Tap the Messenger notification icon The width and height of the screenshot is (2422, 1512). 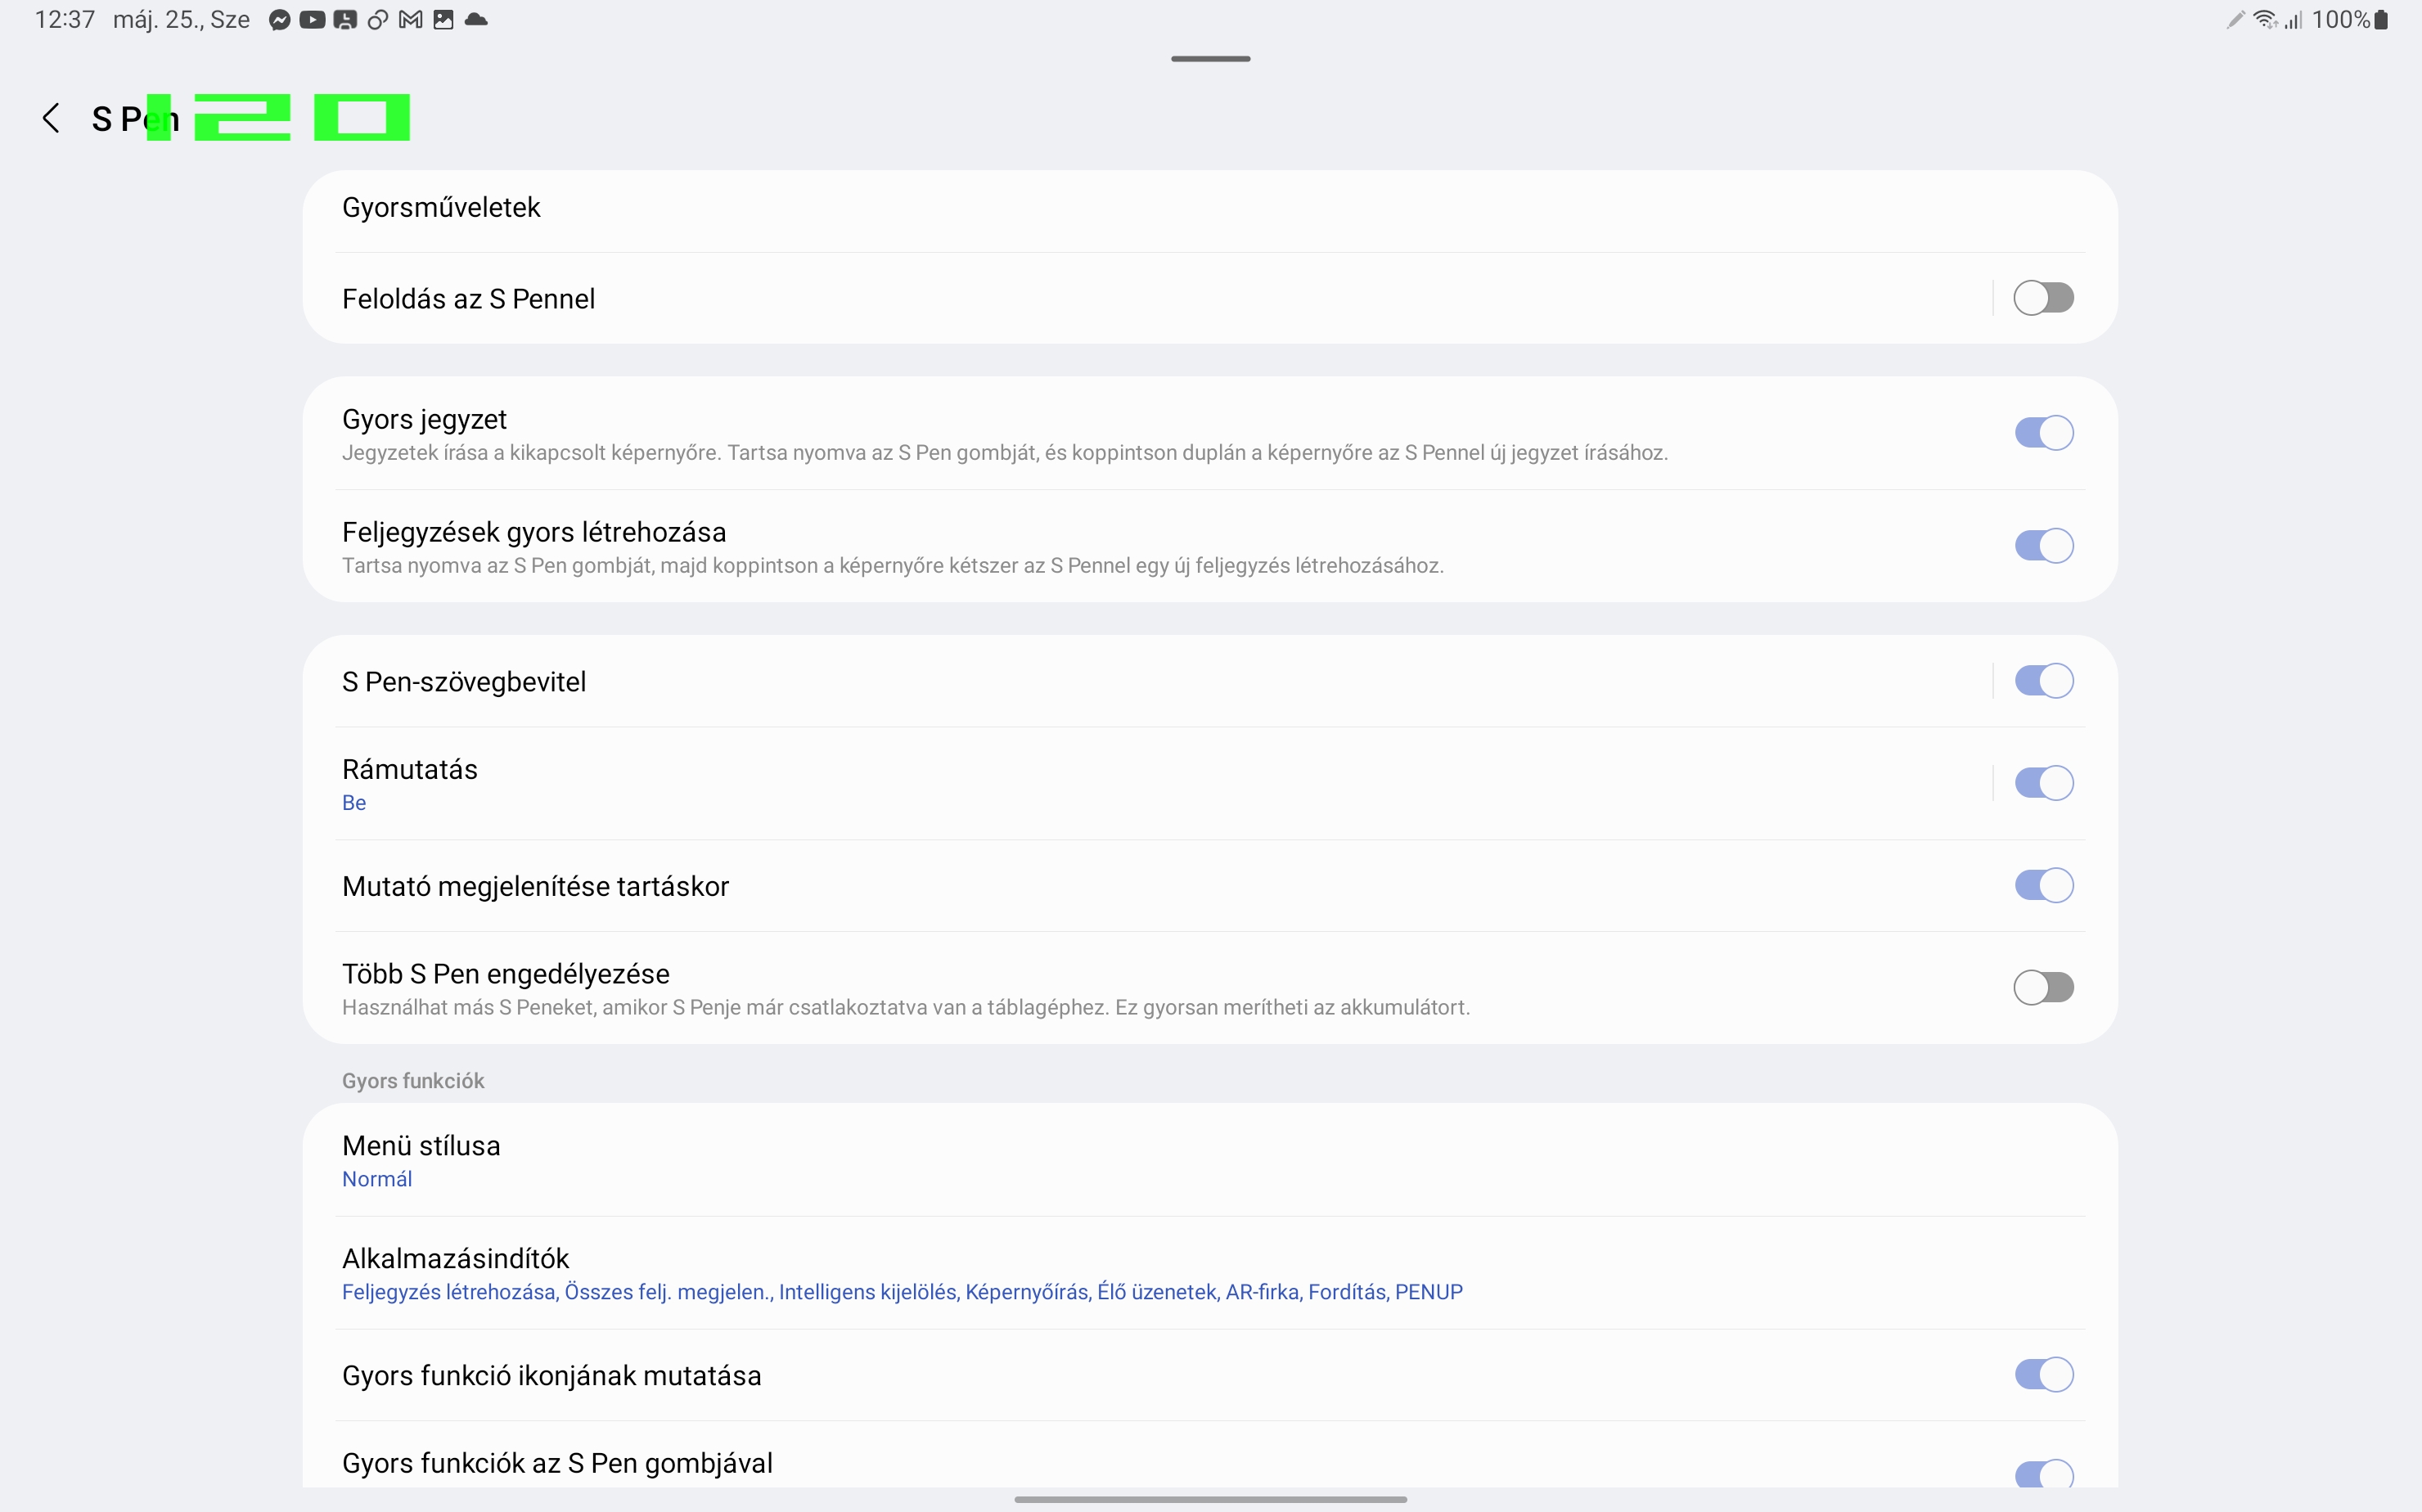[x=280, y=20]
